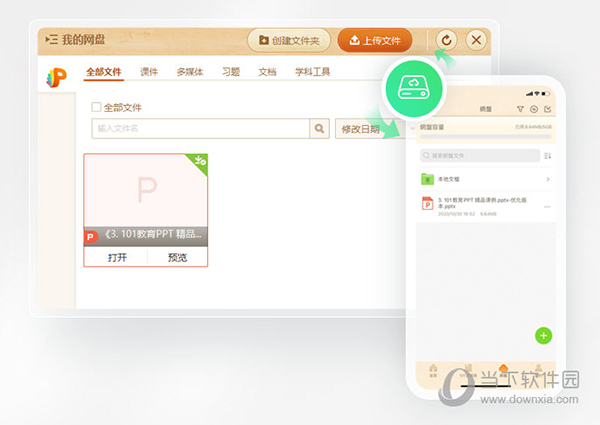Open the more options dots on pptx row
Viewport: 600px width, 425px height.
coord(547,207)
